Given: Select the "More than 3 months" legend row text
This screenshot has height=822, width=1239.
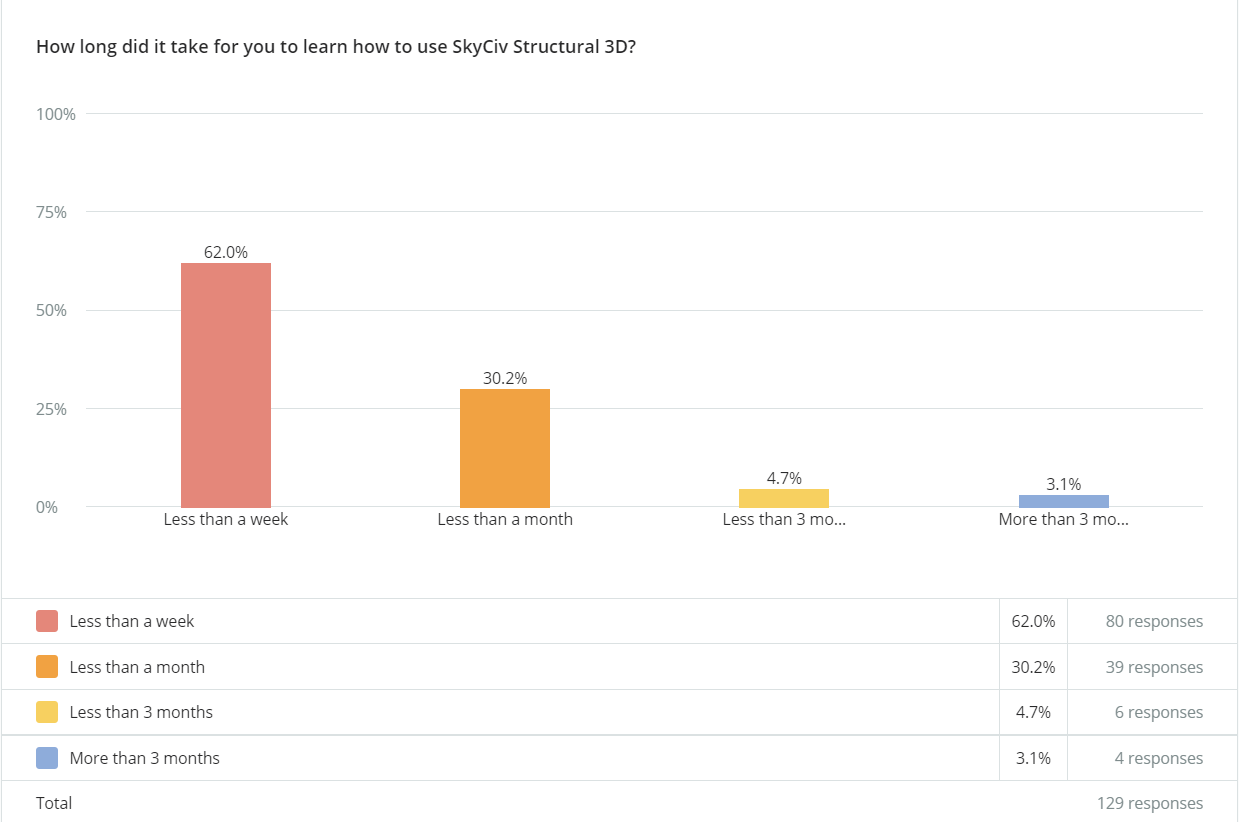Looking at the screenshot, I should tap(145, 758).
